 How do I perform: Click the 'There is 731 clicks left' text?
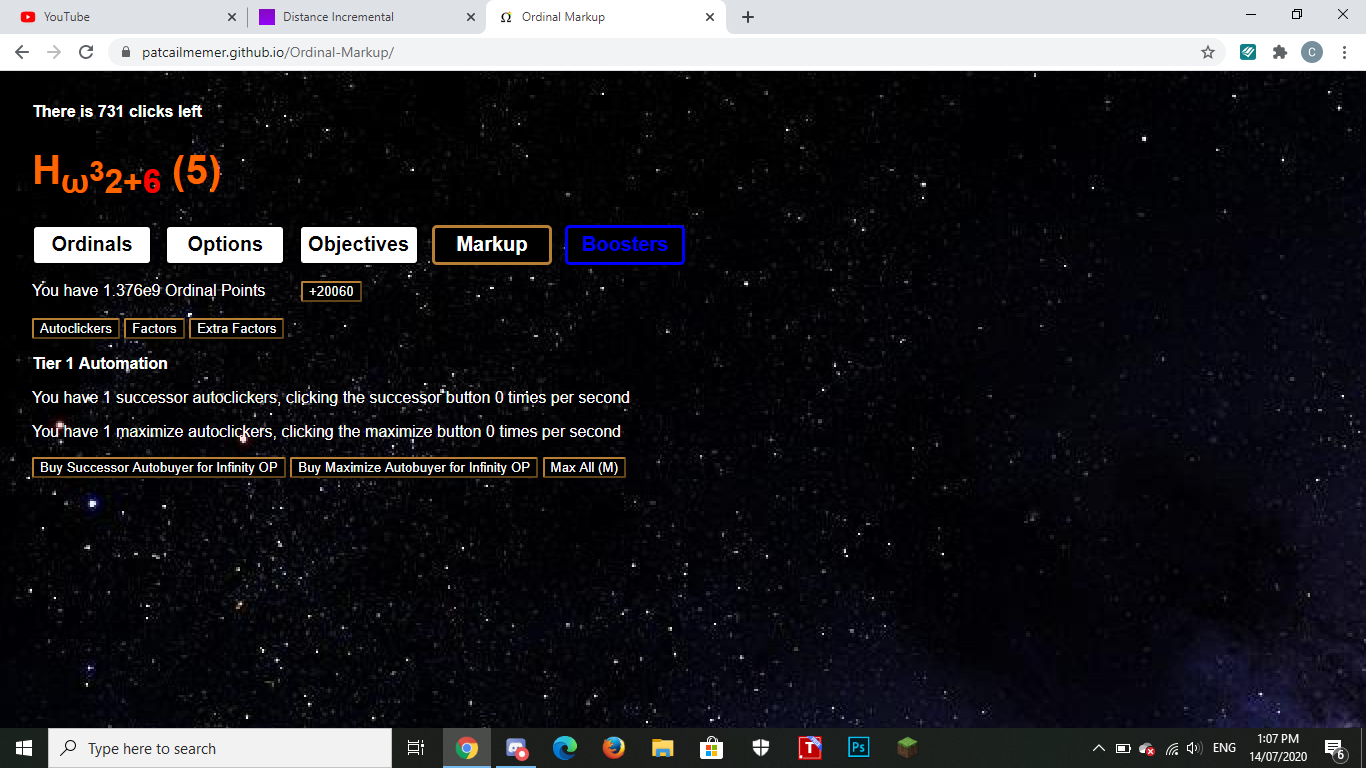click(118, 111)
